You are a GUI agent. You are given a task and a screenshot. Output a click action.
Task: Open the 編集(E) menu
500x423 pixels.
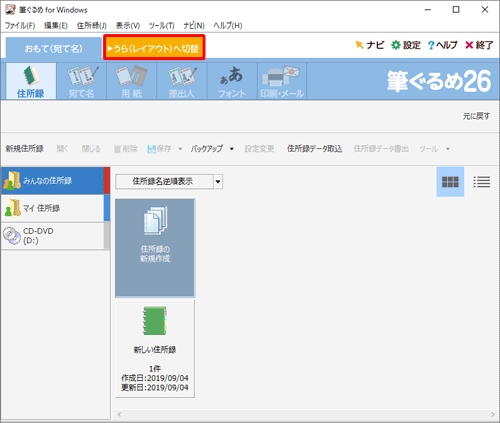point(56,26)
